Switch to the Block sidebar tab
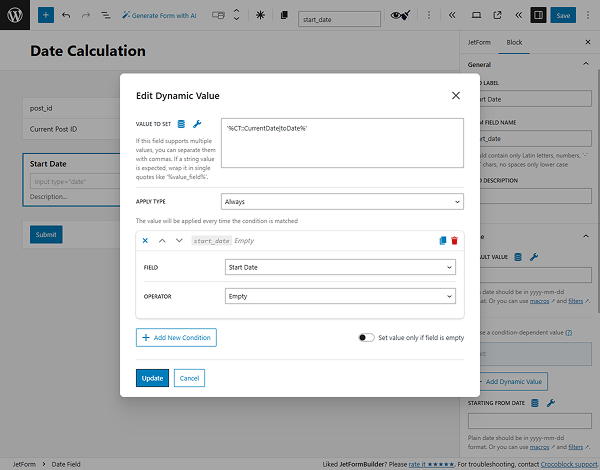The image size is (600, 470). (x=514, y=42)
